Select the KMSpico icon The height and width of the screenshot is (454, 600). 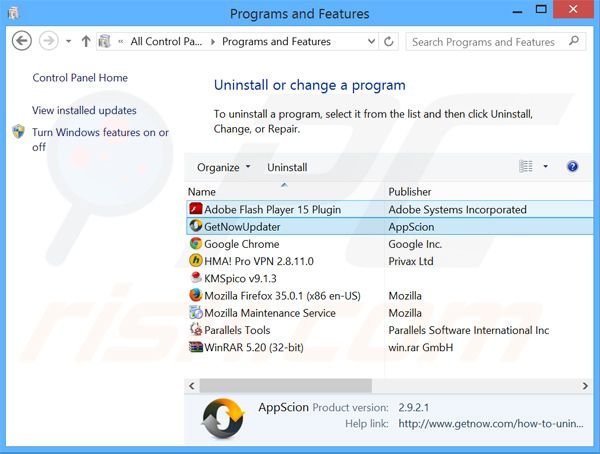(x=196, y=278)
